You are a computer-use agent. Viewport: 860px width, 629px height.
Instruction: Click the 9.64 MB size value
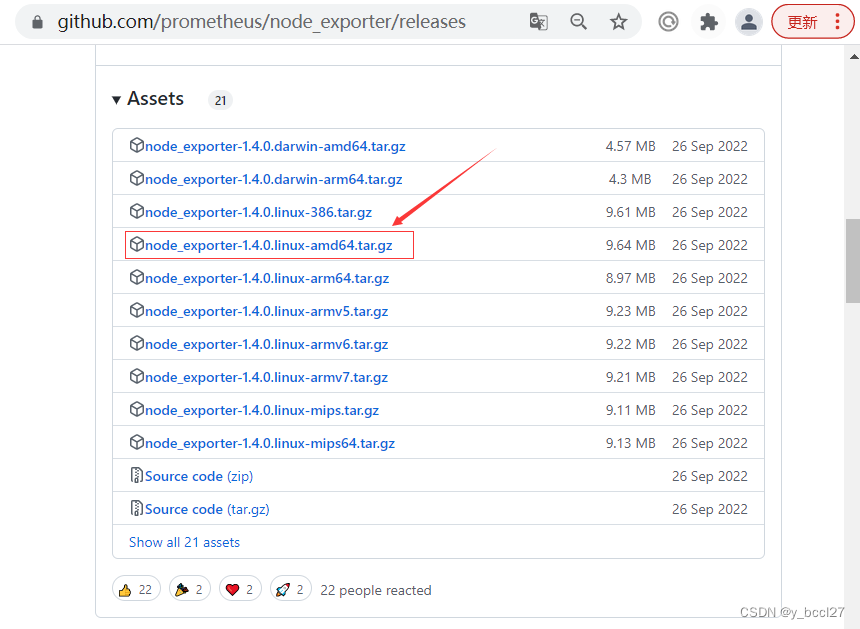631,245
